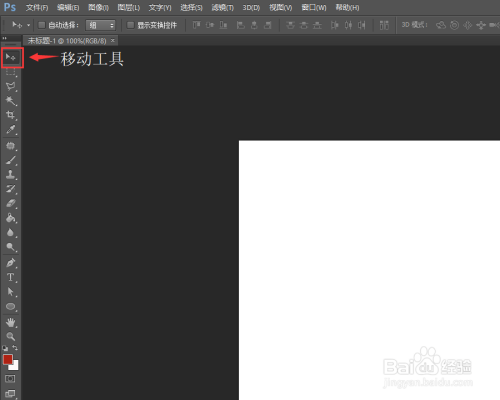Select the Hand tool
The image size is (500, 400).
(x=11, y=322)
